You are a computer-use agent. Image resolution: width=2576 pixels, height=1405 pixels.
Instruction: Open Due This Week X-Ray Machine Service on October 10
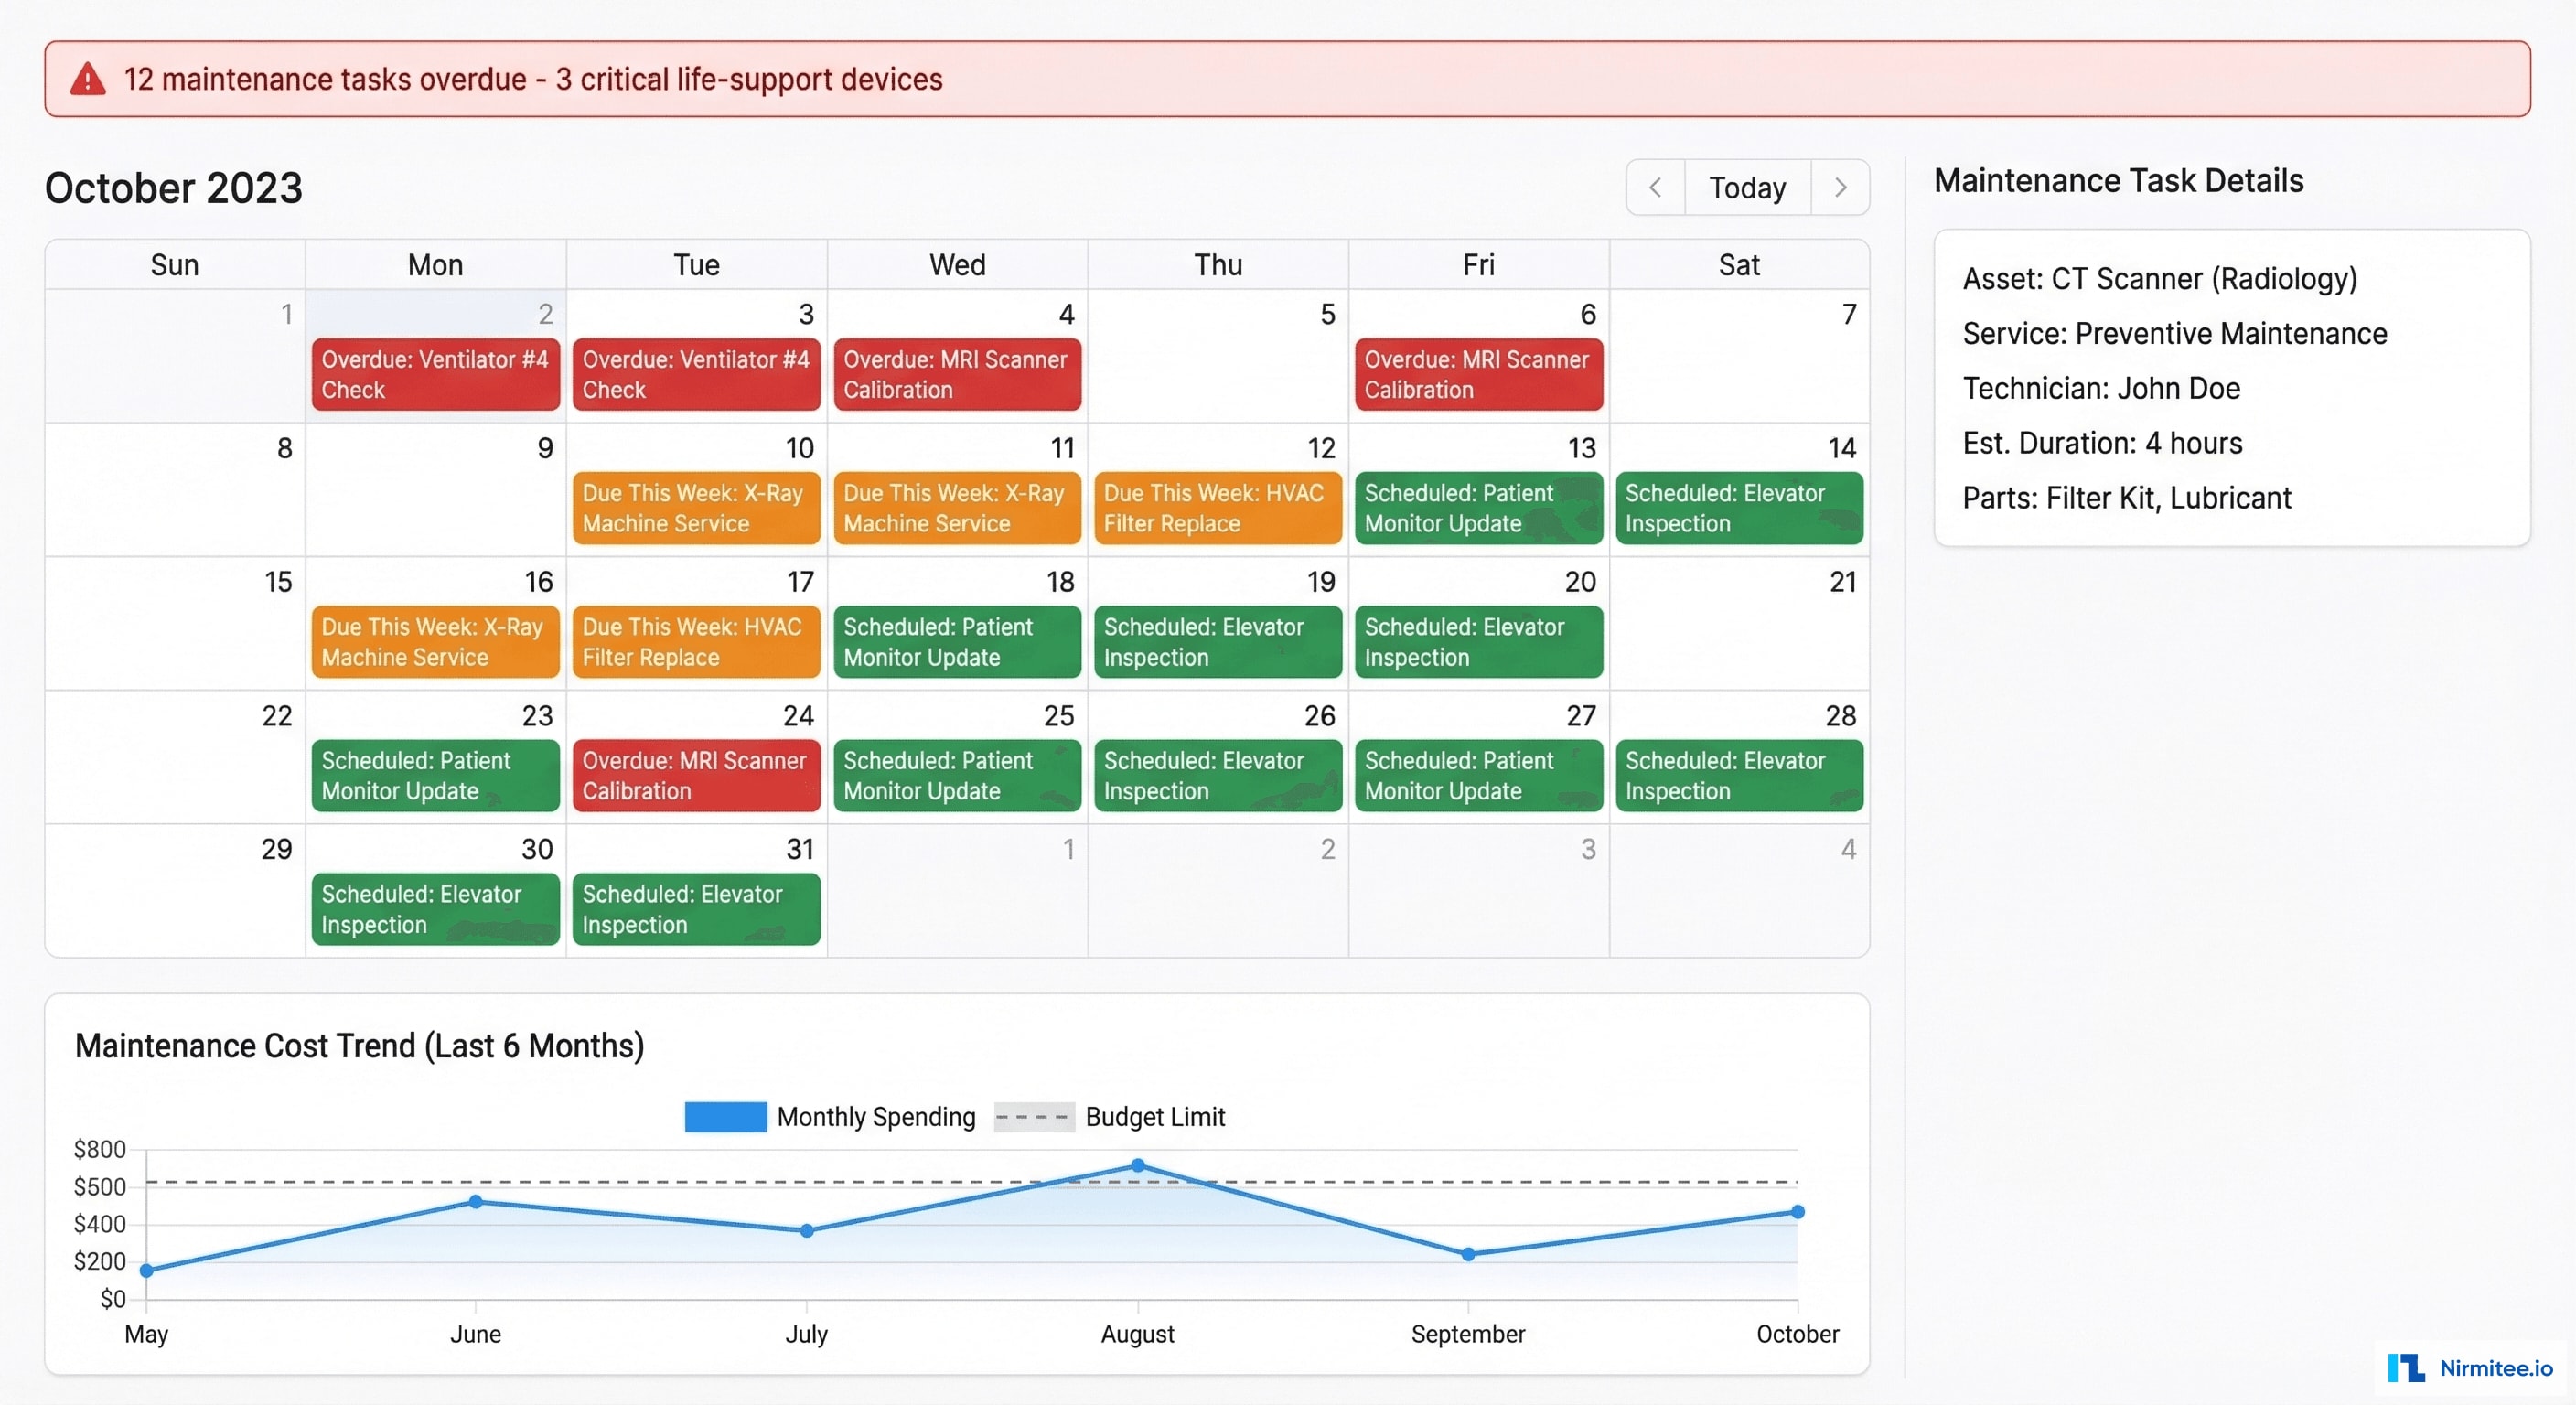[696, 508]
